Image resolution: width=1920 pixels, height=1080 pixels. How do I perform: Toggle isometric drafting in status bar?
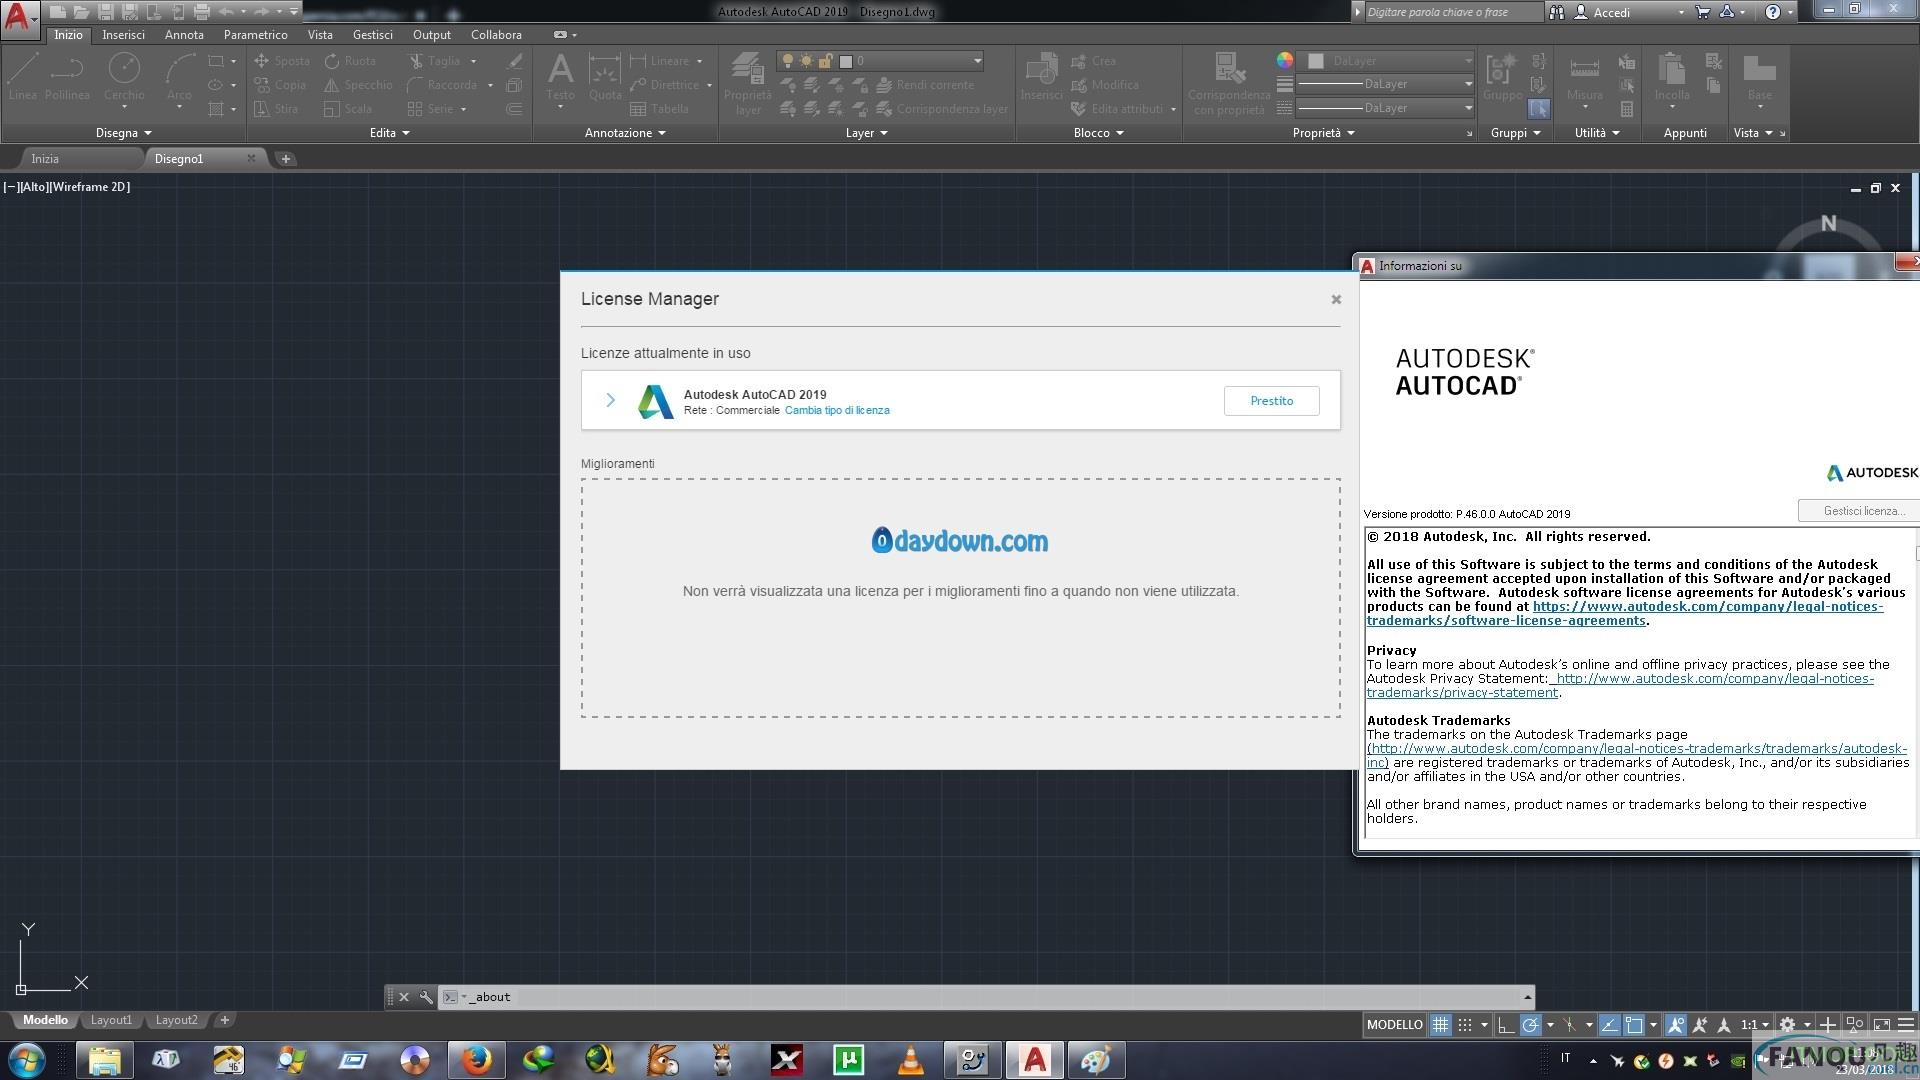[1570, 1024]
